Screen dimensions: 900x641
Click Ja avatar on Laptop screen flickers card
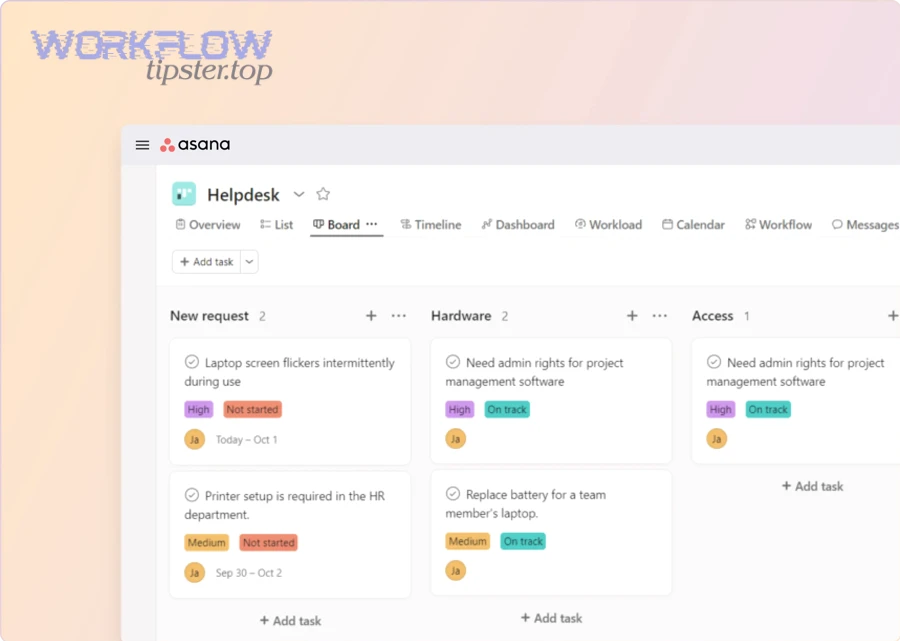point(195,440)
